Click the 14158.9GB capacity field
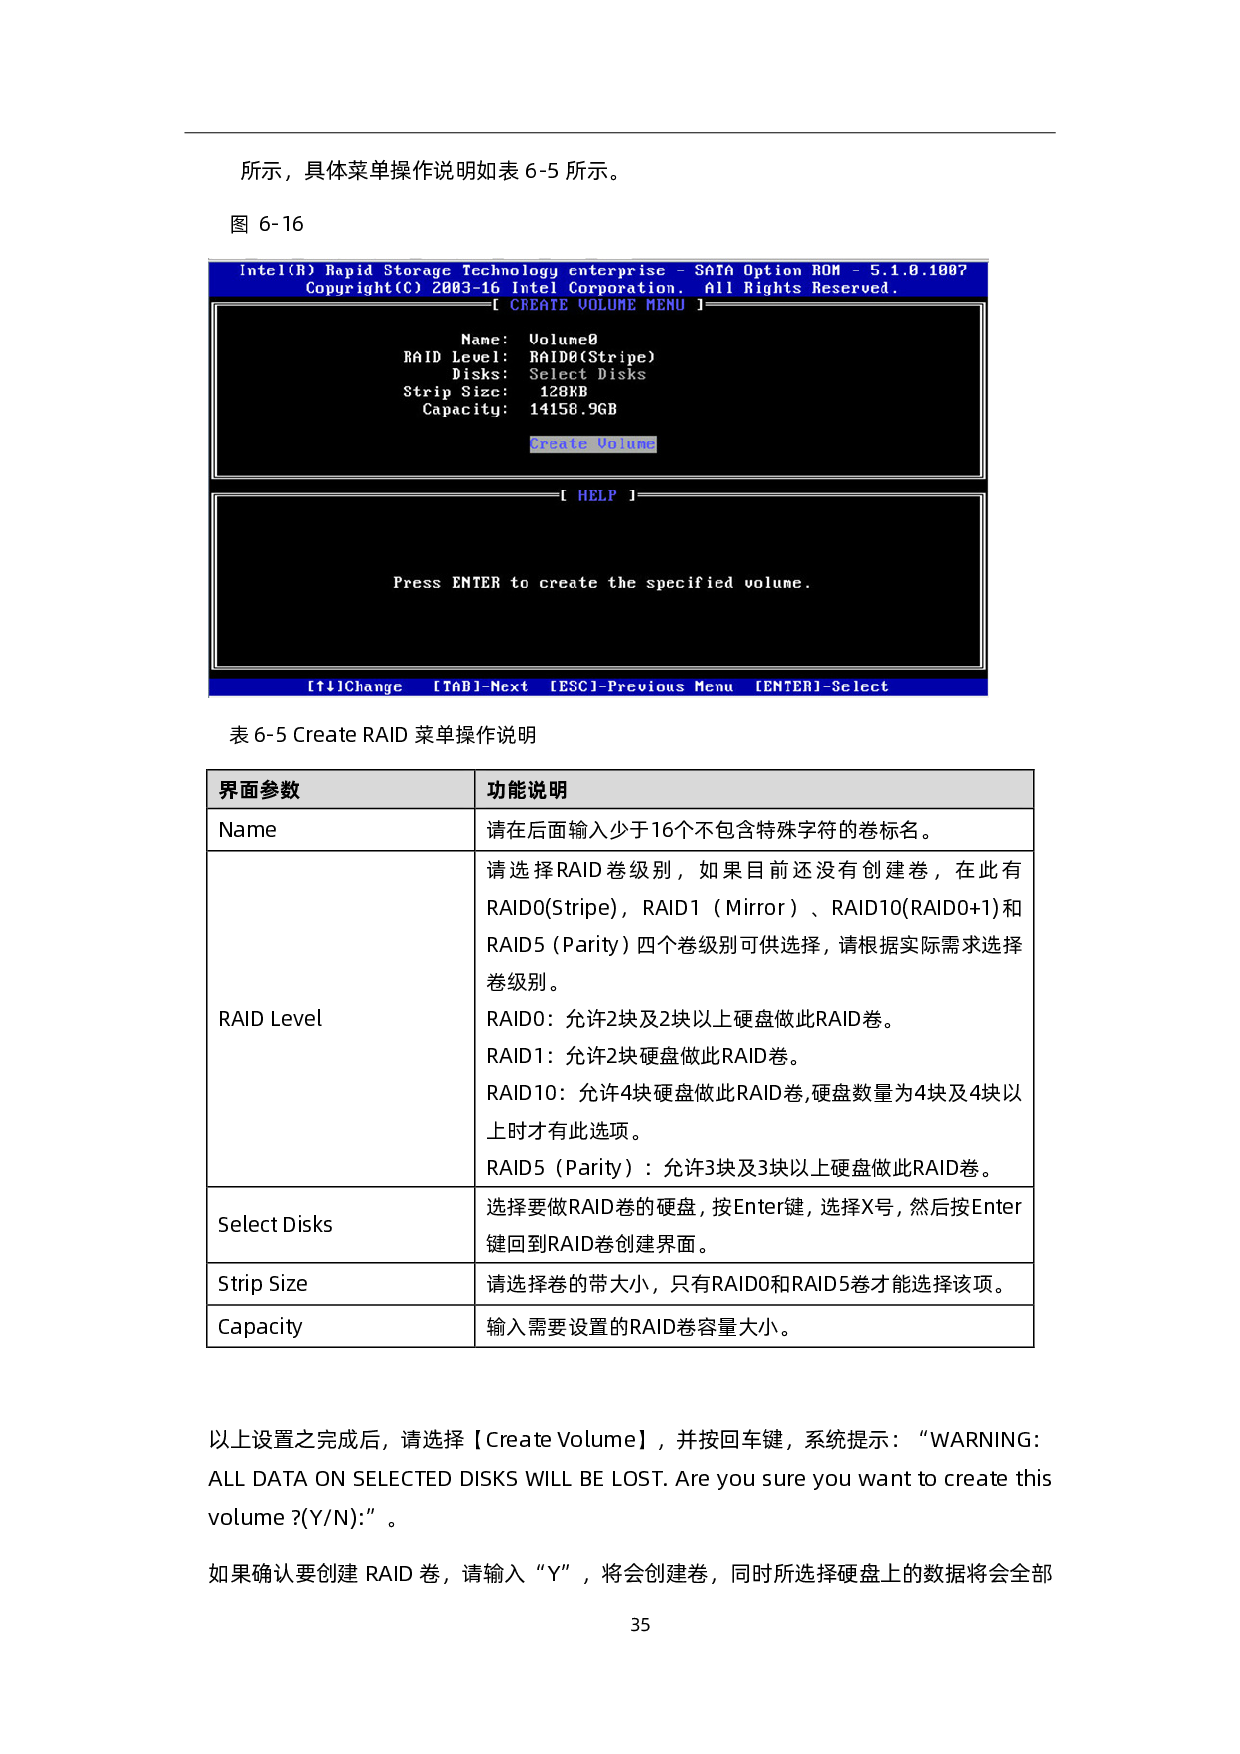The image size is (1240, 1754). 573,409
